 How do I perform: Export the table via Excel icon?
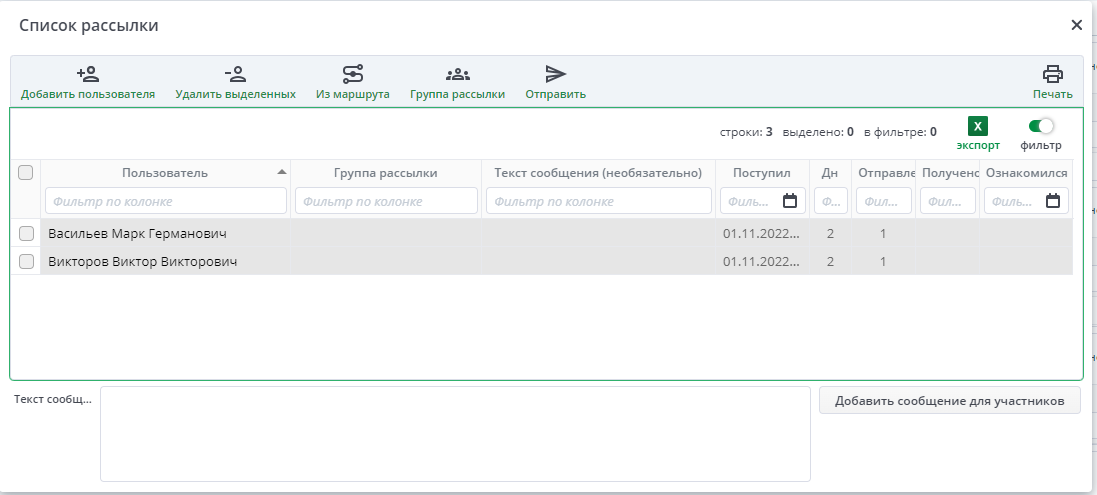point(978,126)
